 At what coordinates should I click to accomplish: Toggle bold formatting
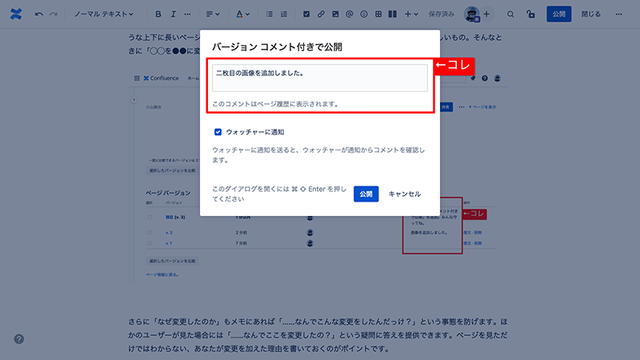click(x=158, y=14)
